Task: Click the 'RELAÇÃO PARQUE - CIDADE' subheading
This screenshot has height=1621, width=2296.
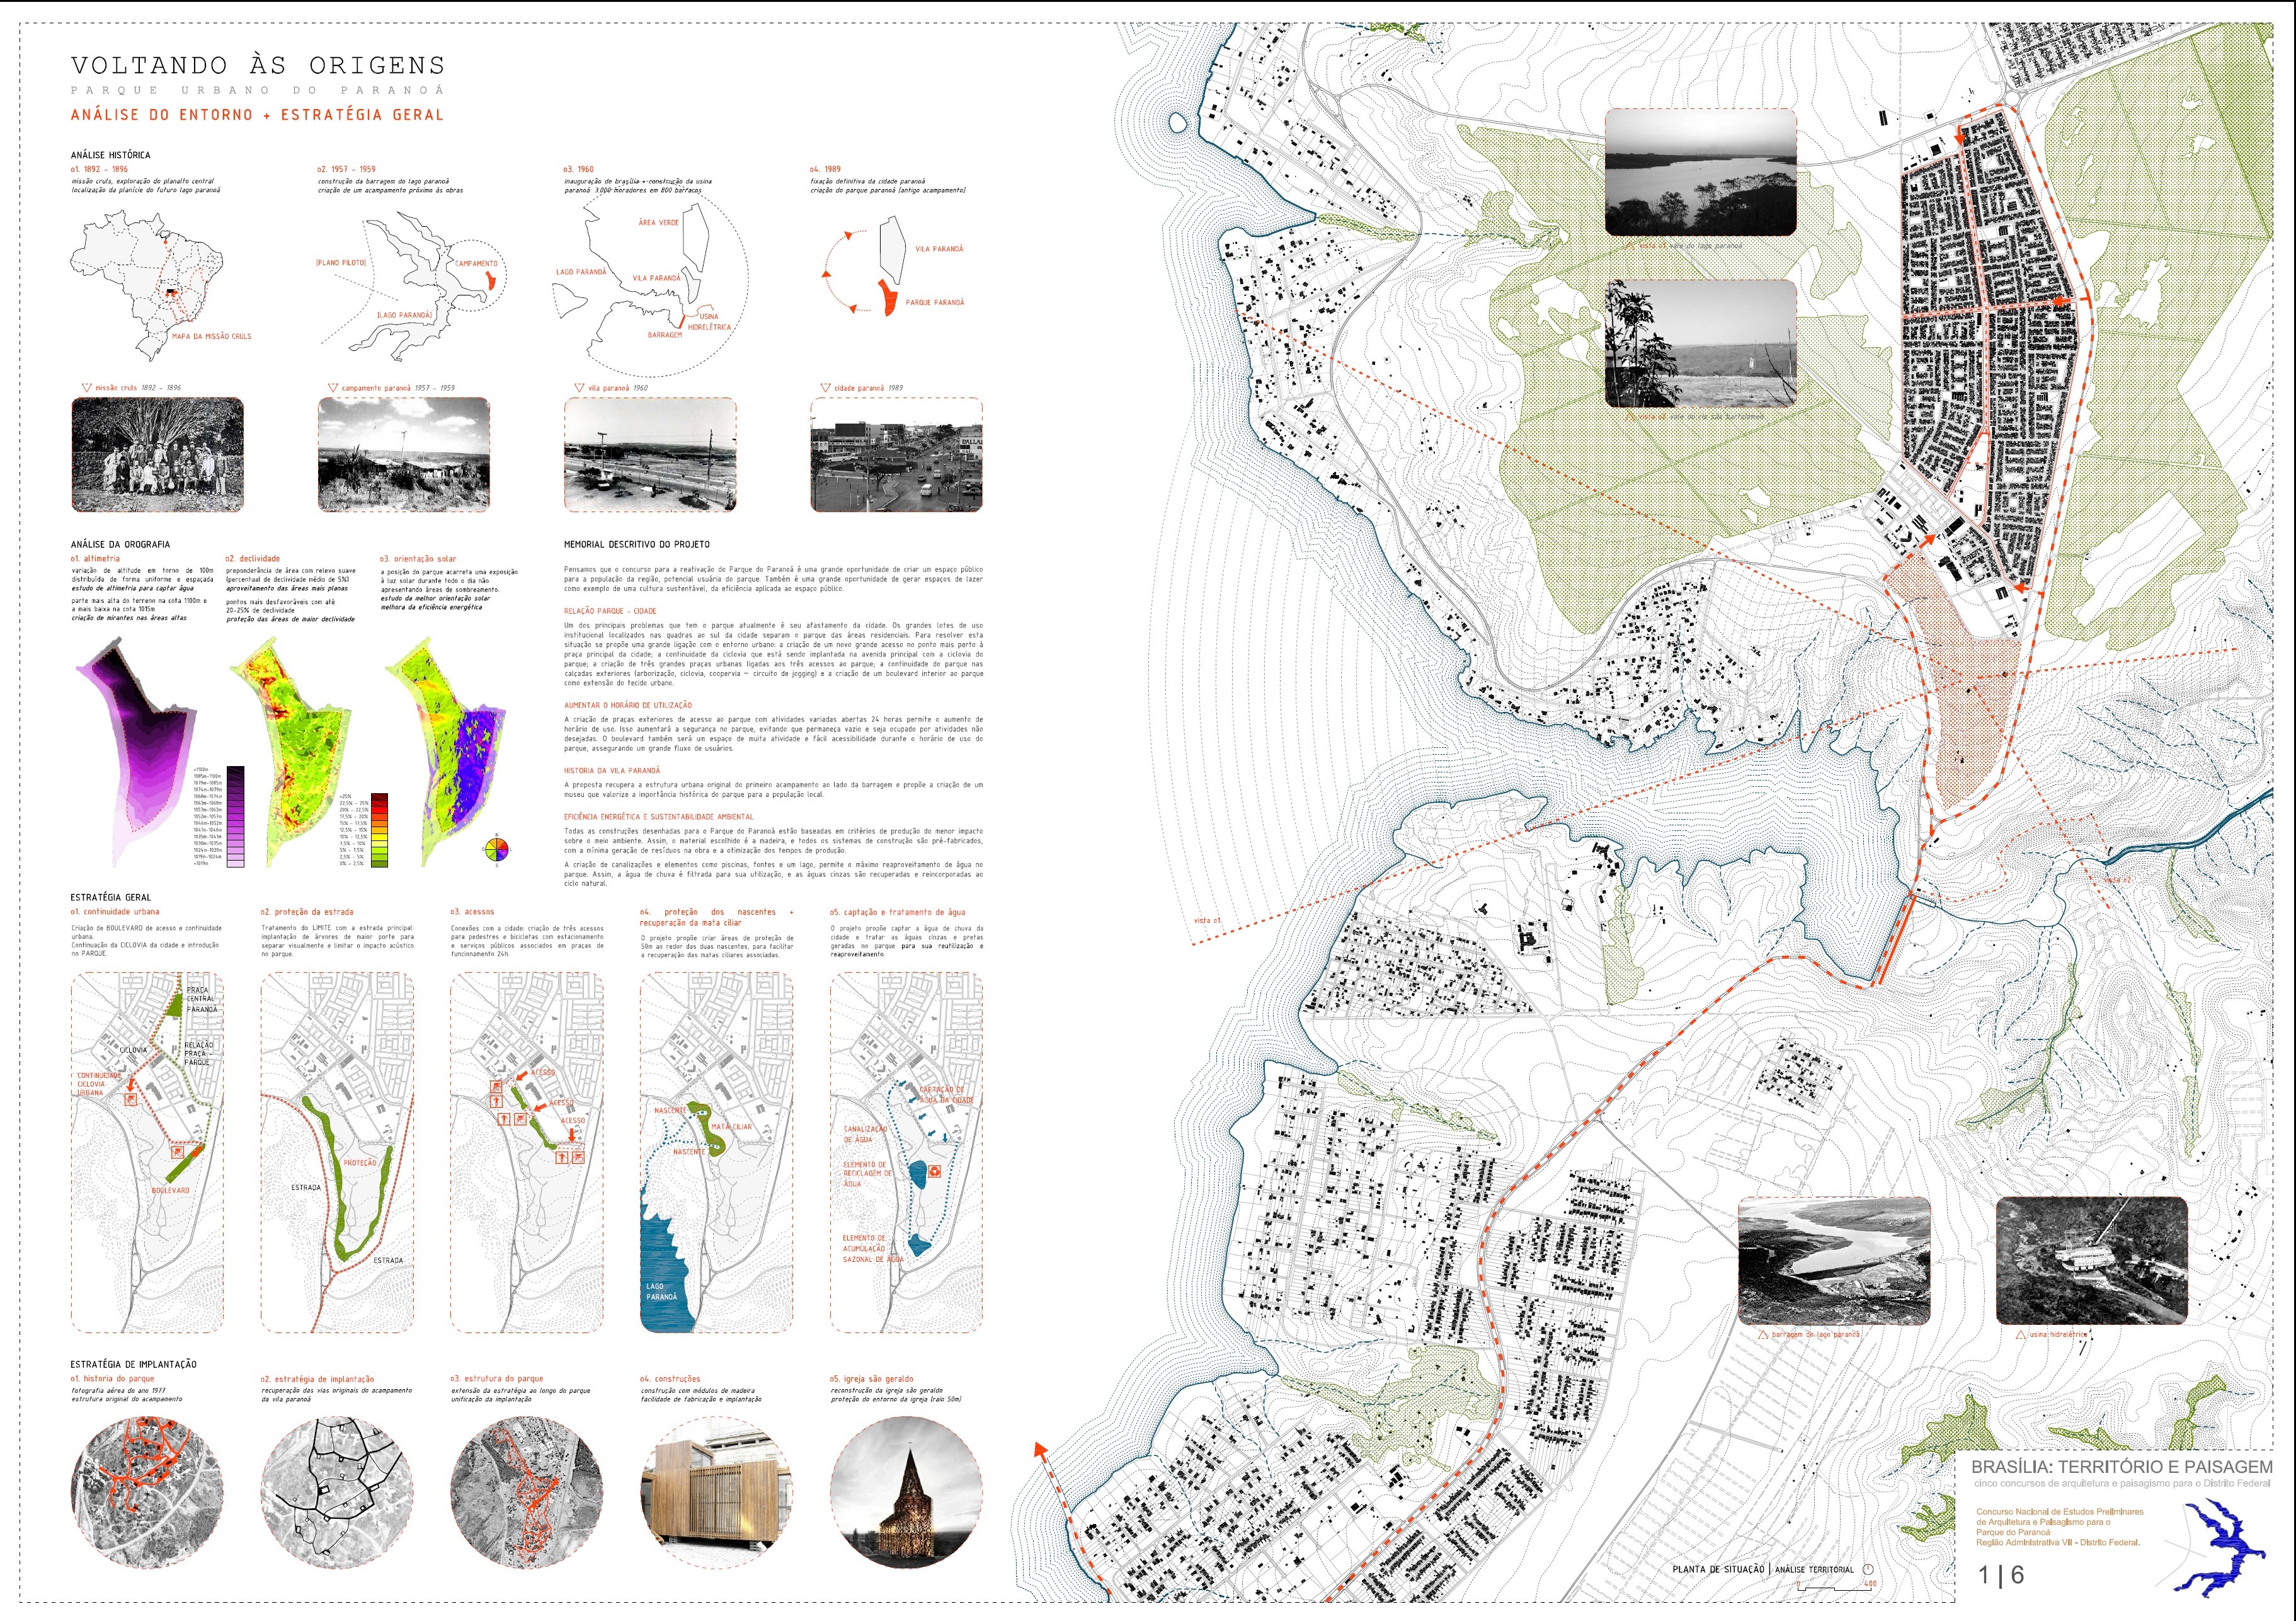Action: [610, 611]
